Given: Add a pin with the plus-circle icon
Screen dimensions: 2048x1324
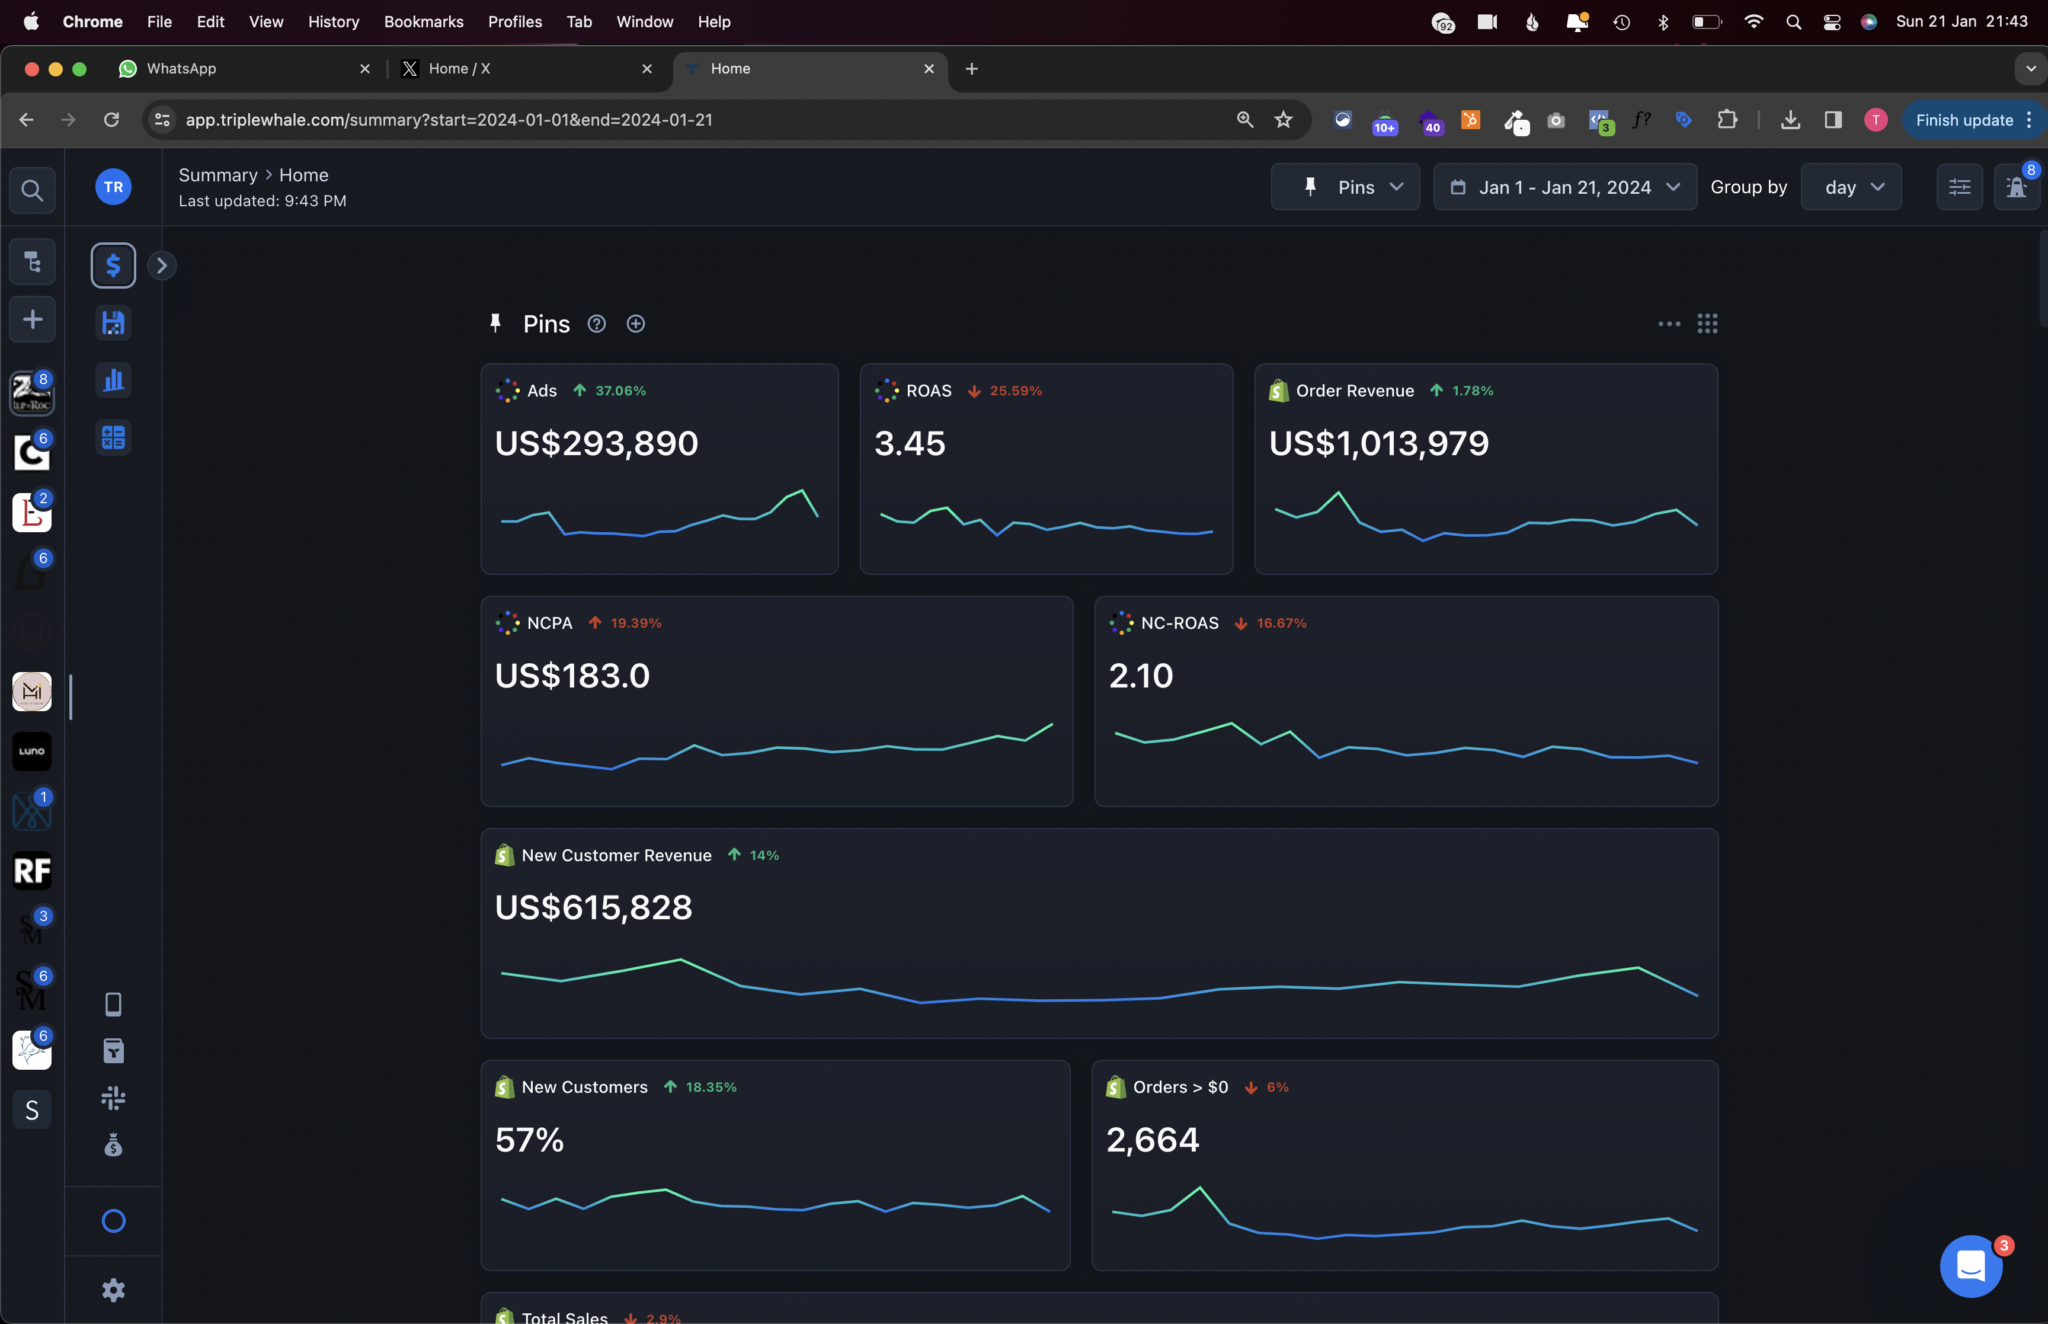Looking at the screenshot, I should pyautogui.click(x=636, y=324).
